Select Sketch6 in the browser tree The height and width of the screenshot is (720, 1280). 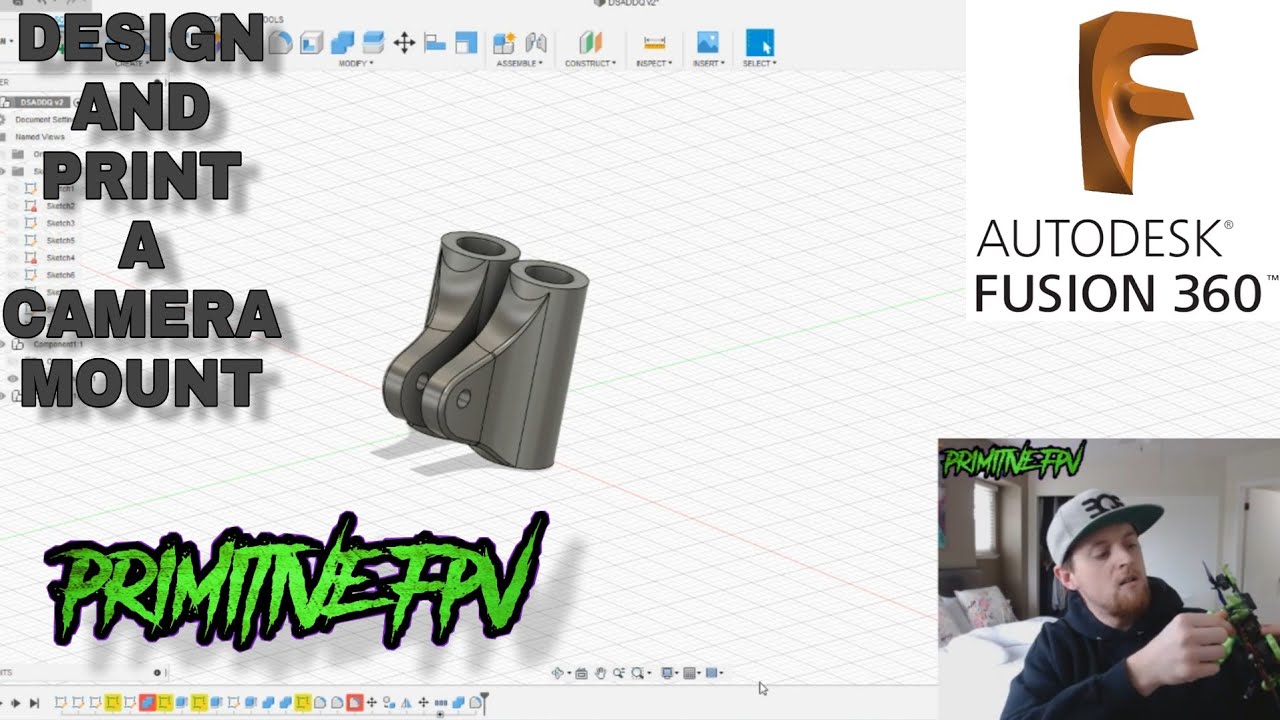click(x=61, y=274)
